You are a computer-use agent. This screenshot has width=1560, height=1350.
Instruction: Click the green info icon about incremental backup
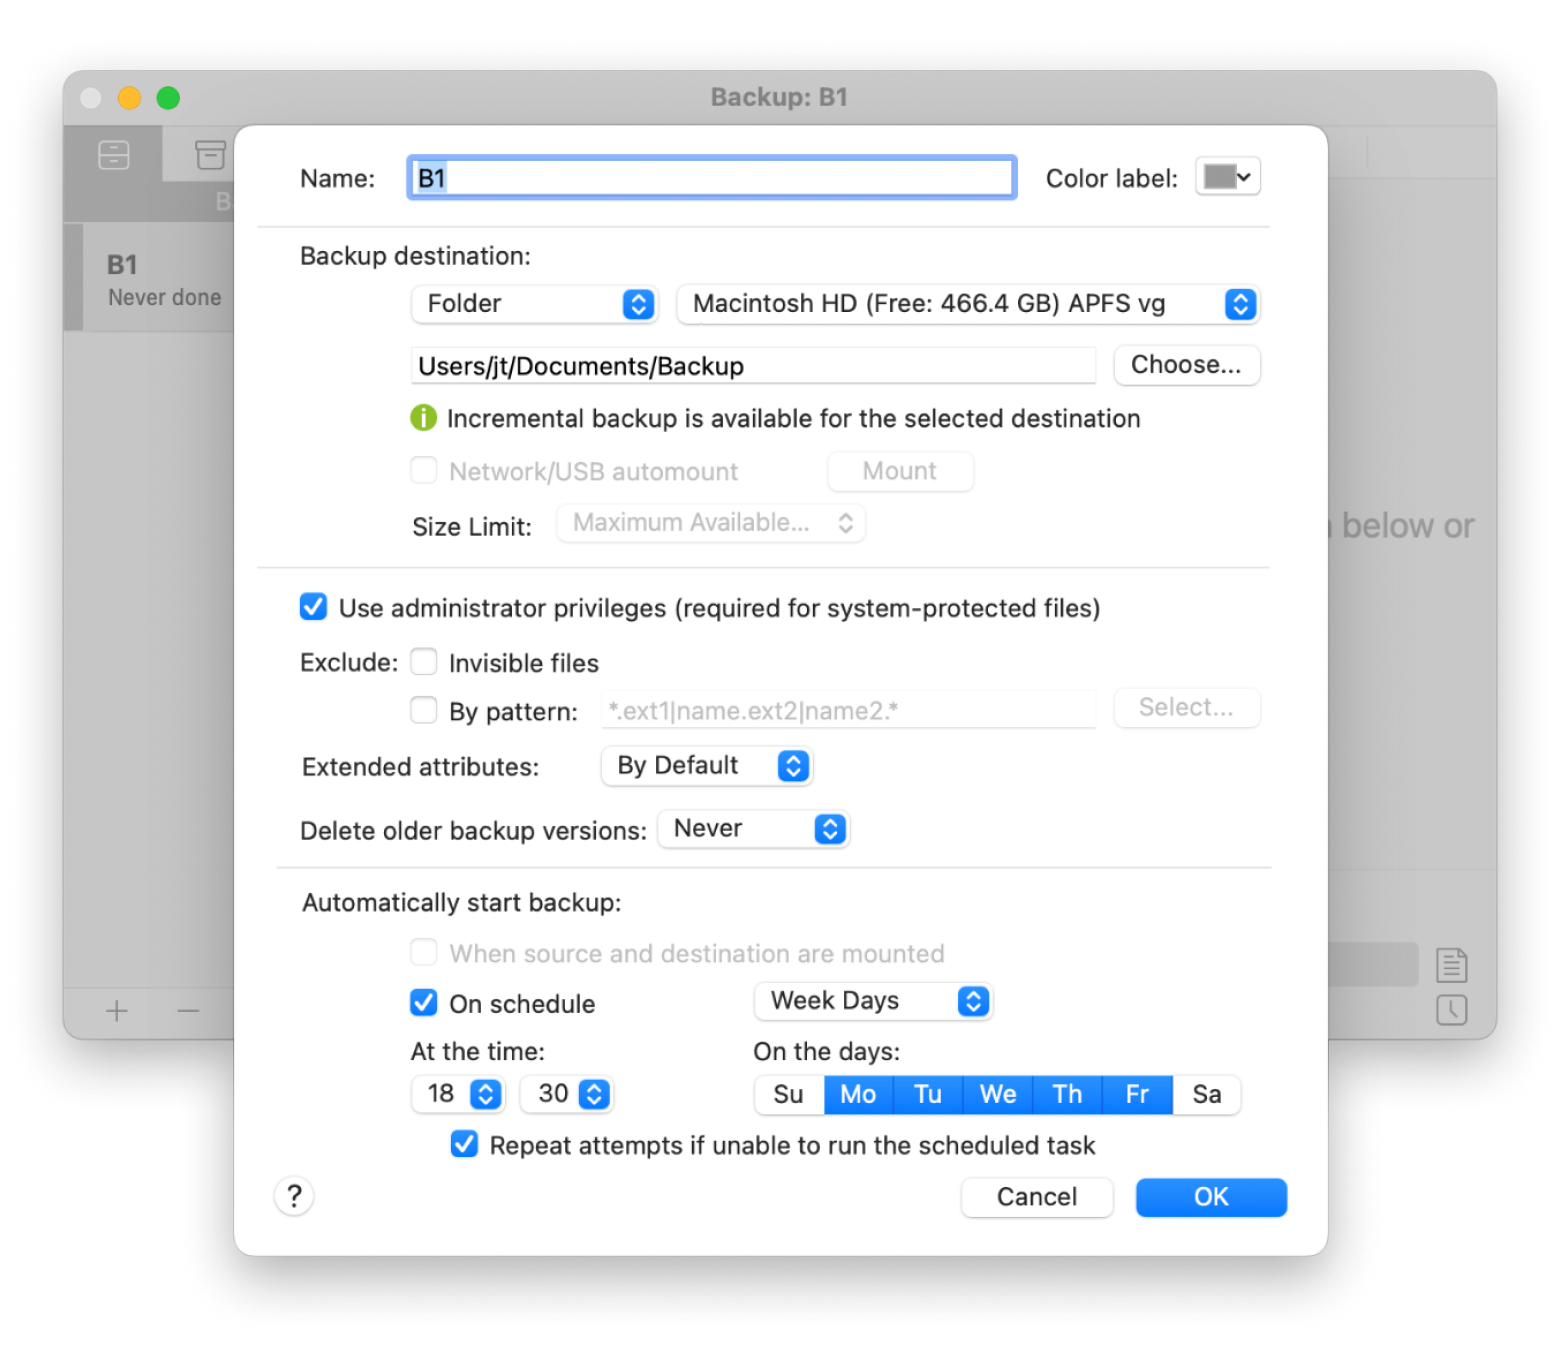tap(424, 418)
